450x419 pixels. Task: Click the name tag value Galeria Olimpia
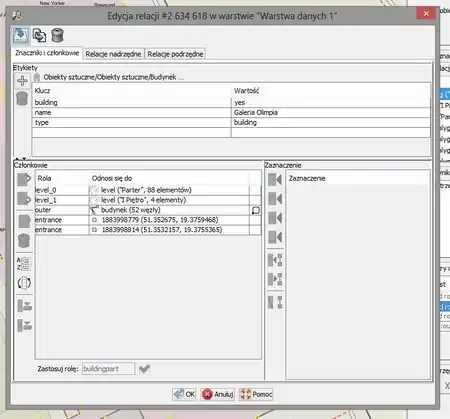[x=256, y=112]
